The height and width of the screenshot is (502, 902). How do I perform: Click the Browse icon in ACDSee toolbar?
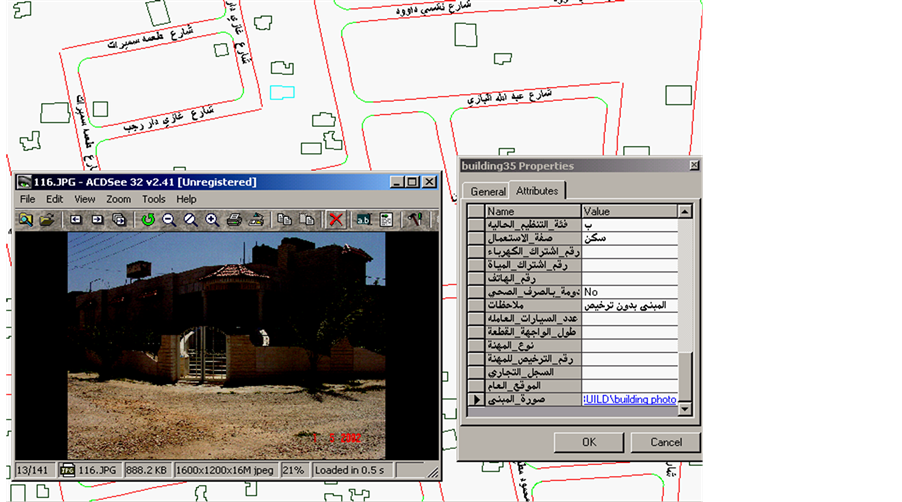coord(26,219)
